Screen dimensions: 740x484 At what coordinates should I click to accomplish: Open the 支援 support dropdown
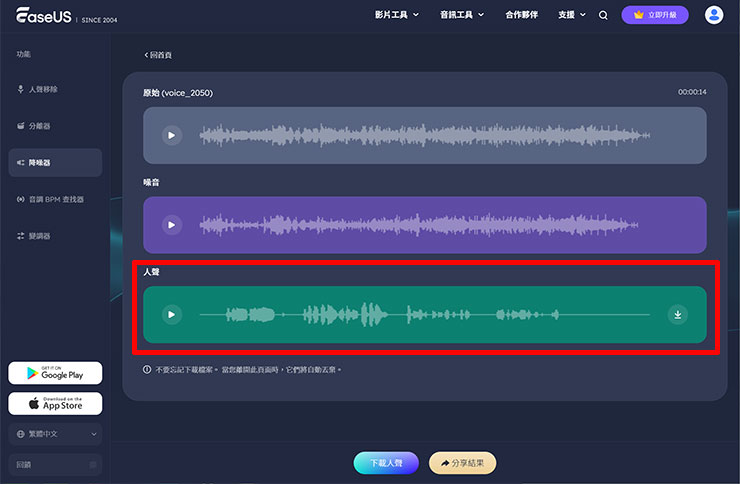573,15
